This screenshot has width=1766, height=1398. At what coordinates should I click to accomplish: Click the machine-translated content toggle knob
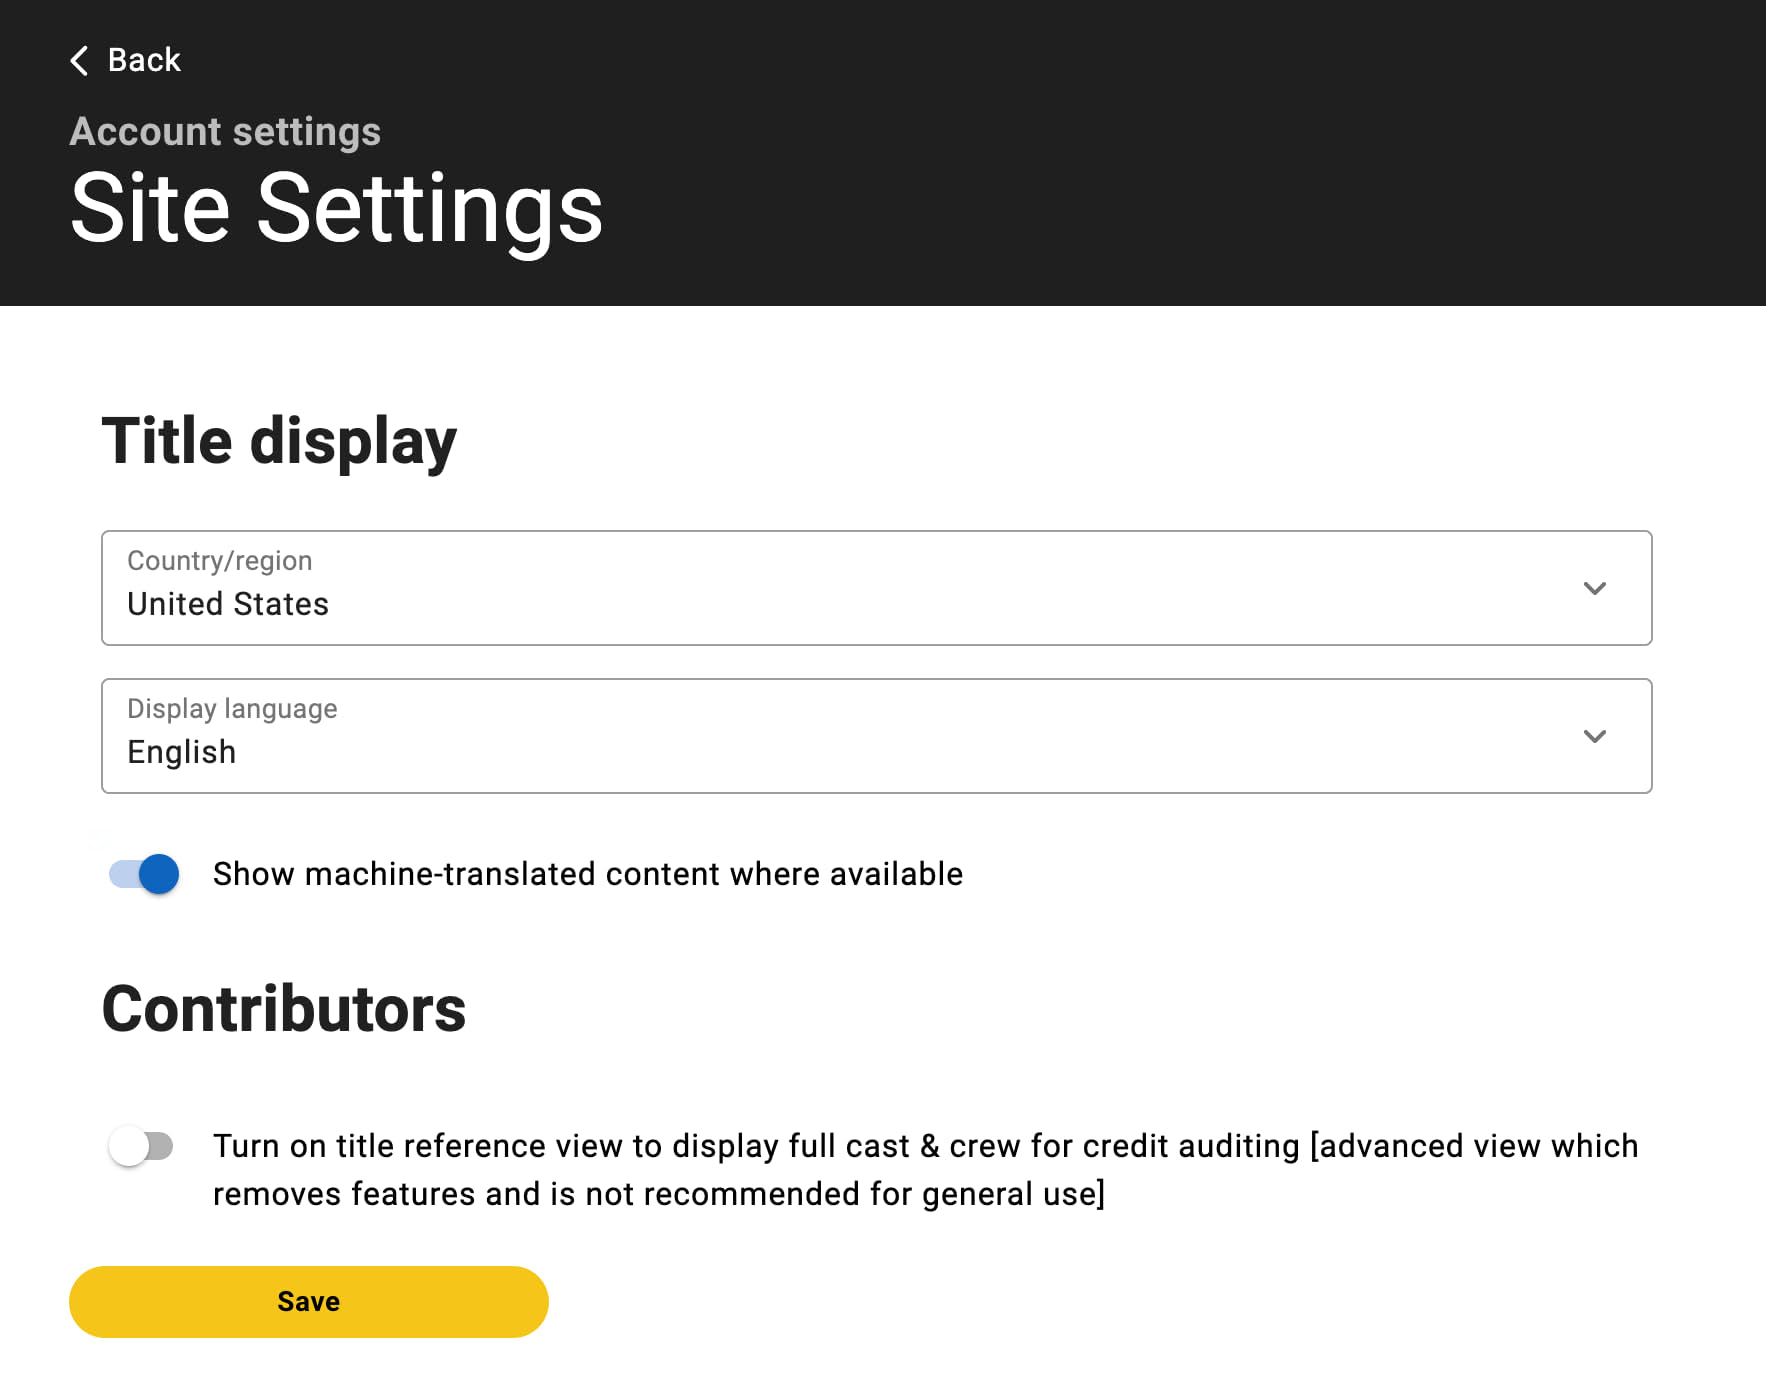pyautogui.click(x=158, y=874)
